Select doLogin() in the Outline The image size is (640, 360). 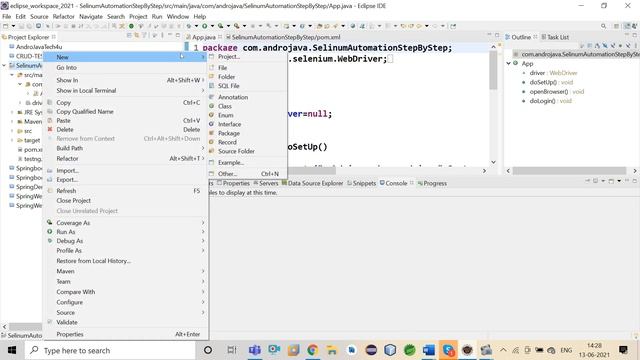pos(550,101)
